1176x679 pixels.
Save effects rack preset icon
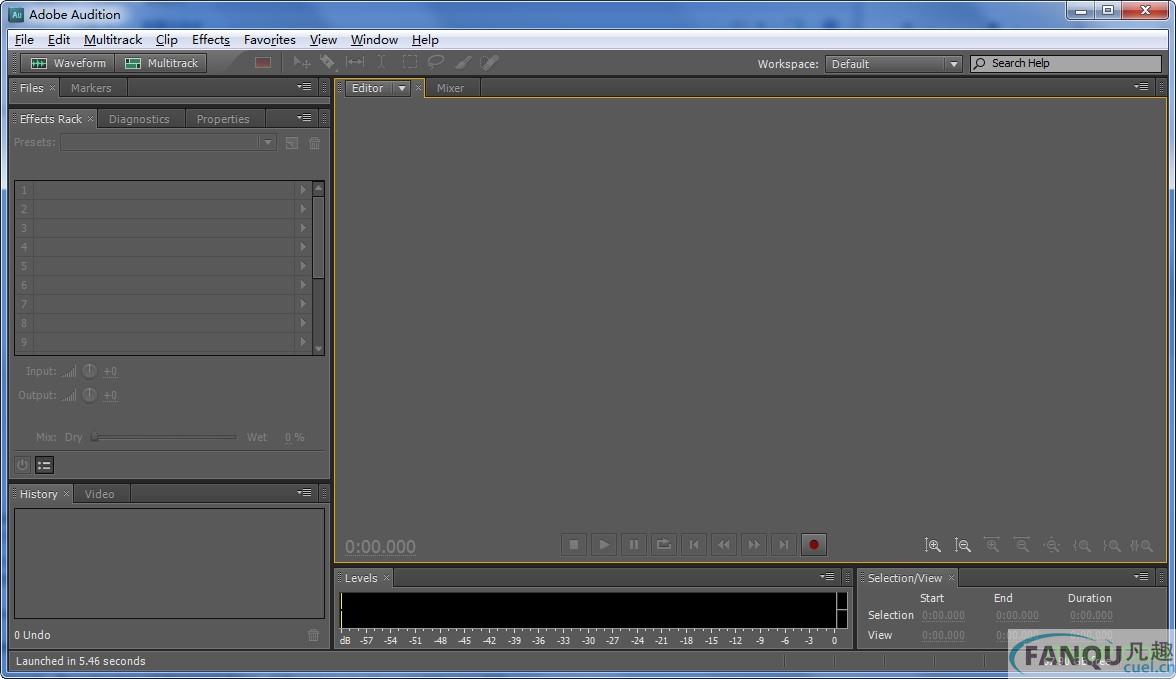pyautogui.click(x=292, y=143)
